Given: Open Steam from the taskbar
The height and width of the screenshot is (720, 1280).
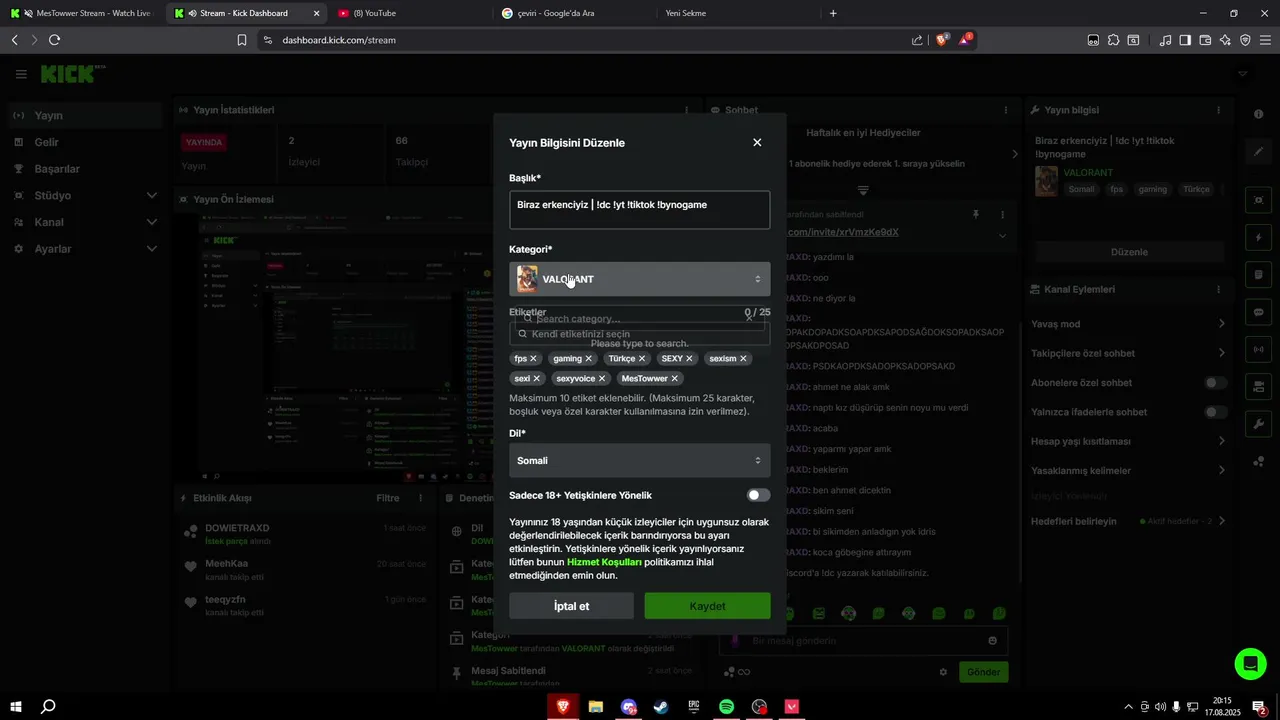Looking at the screenshot, I should click(x=661, y=707).
